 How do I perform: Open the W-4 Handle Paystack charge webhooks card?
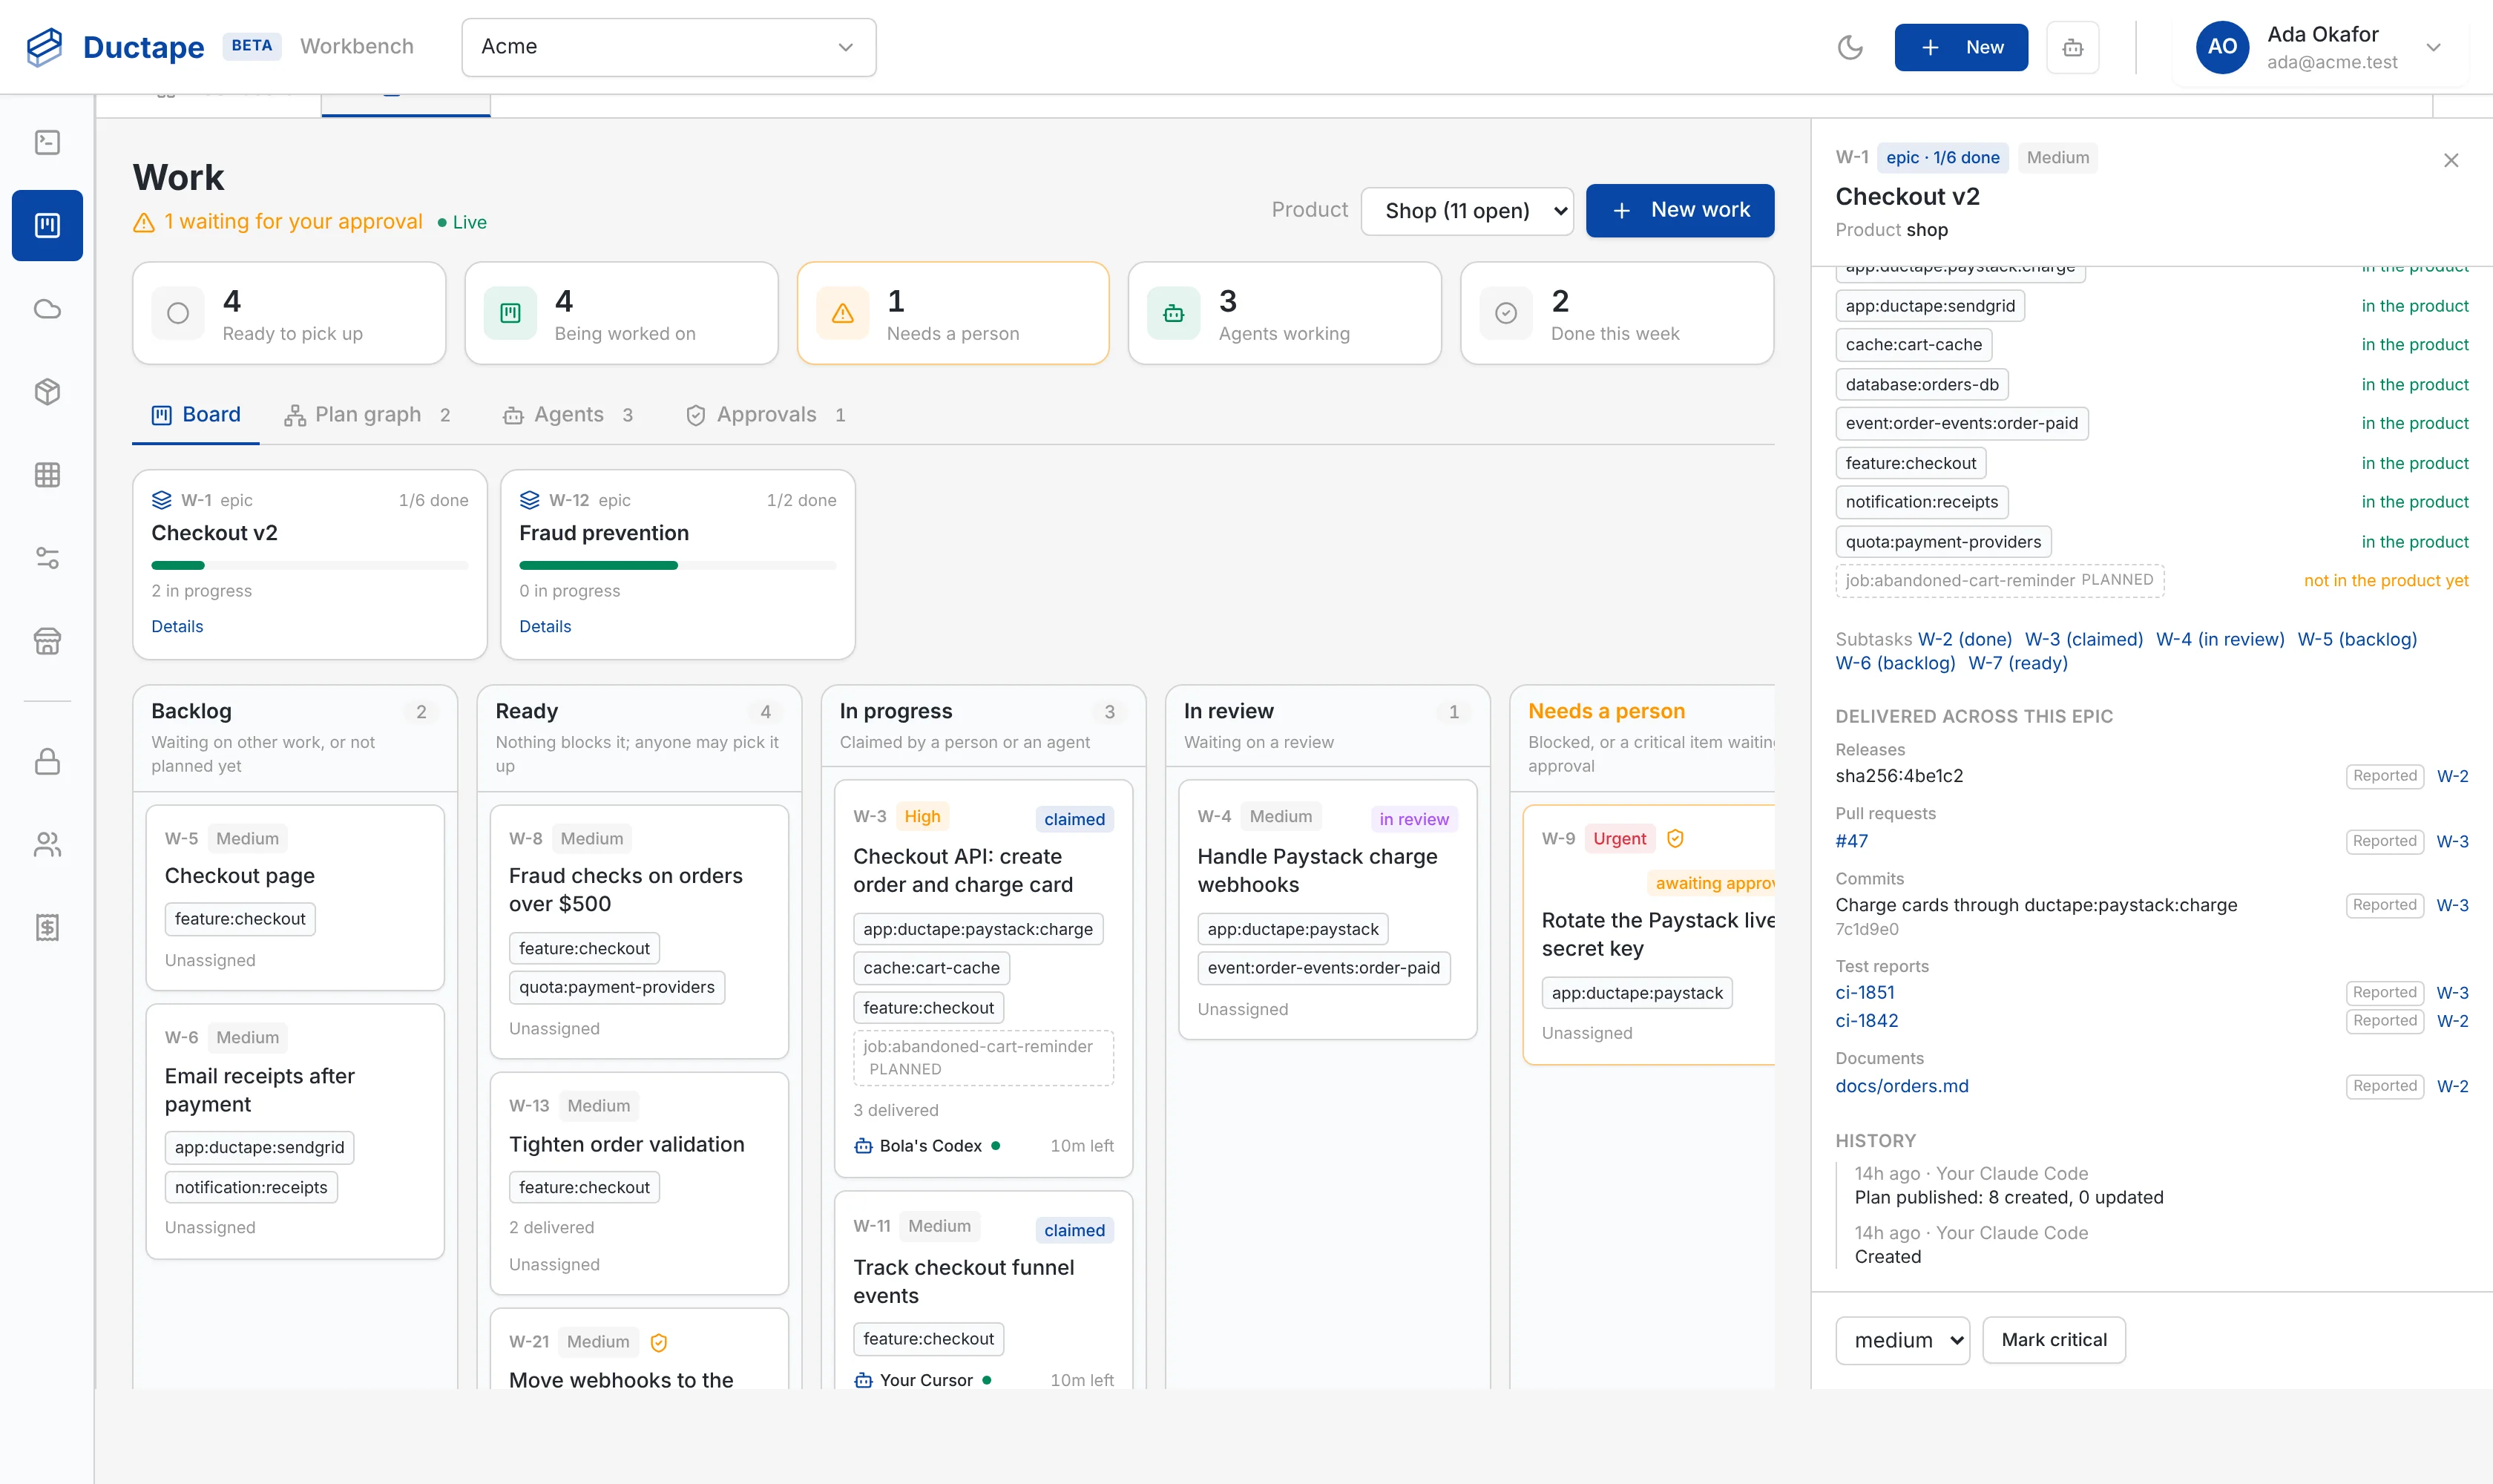1327,909
